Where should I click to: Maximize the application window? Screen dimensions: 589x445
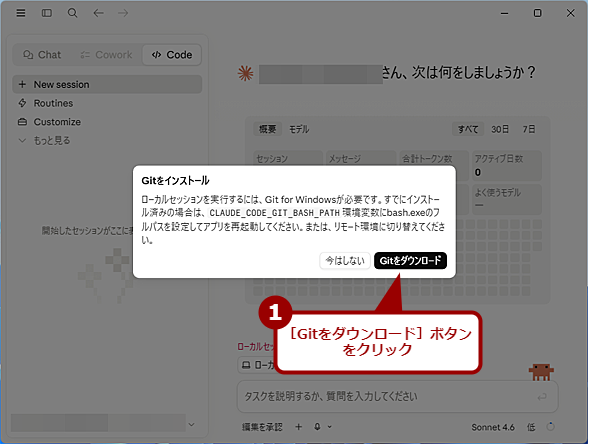tap(538, 13)
